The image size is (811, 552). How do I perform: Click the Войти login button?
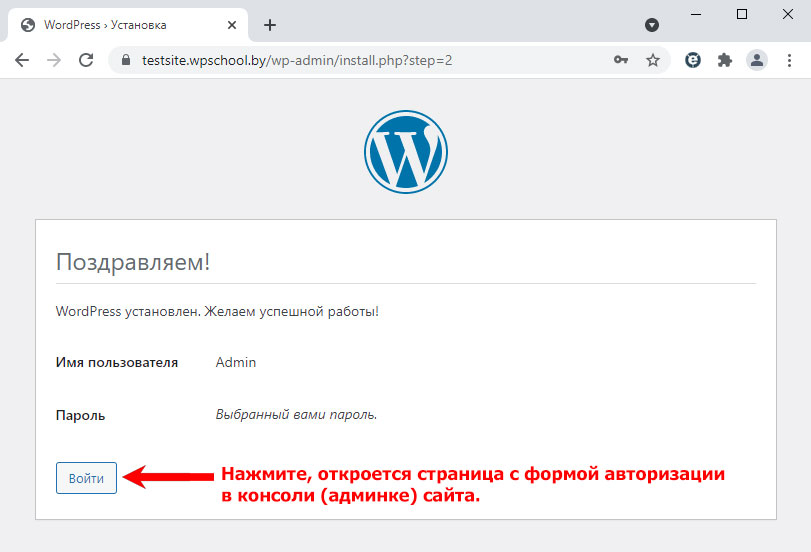[x=86, y=478]
